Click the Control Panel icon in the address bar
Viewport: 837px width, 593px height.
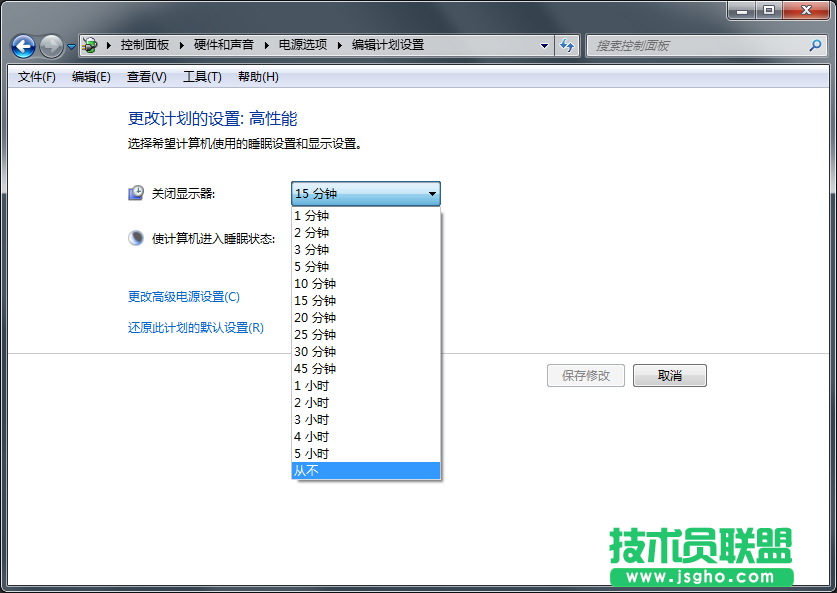click(x=89, y=45)
